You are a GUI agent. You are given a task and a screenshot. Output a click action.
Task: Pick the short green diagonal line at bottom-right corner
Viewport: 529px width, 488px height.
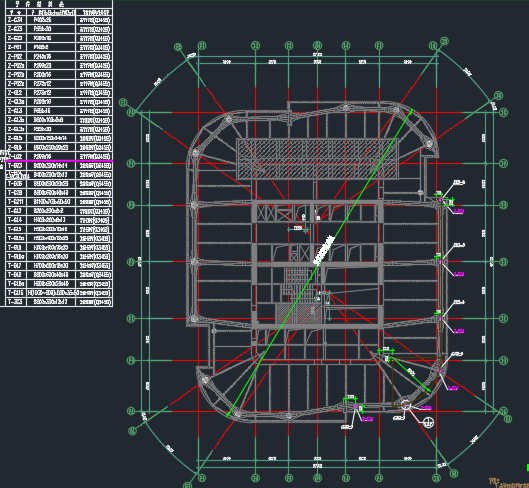(411, 374)
